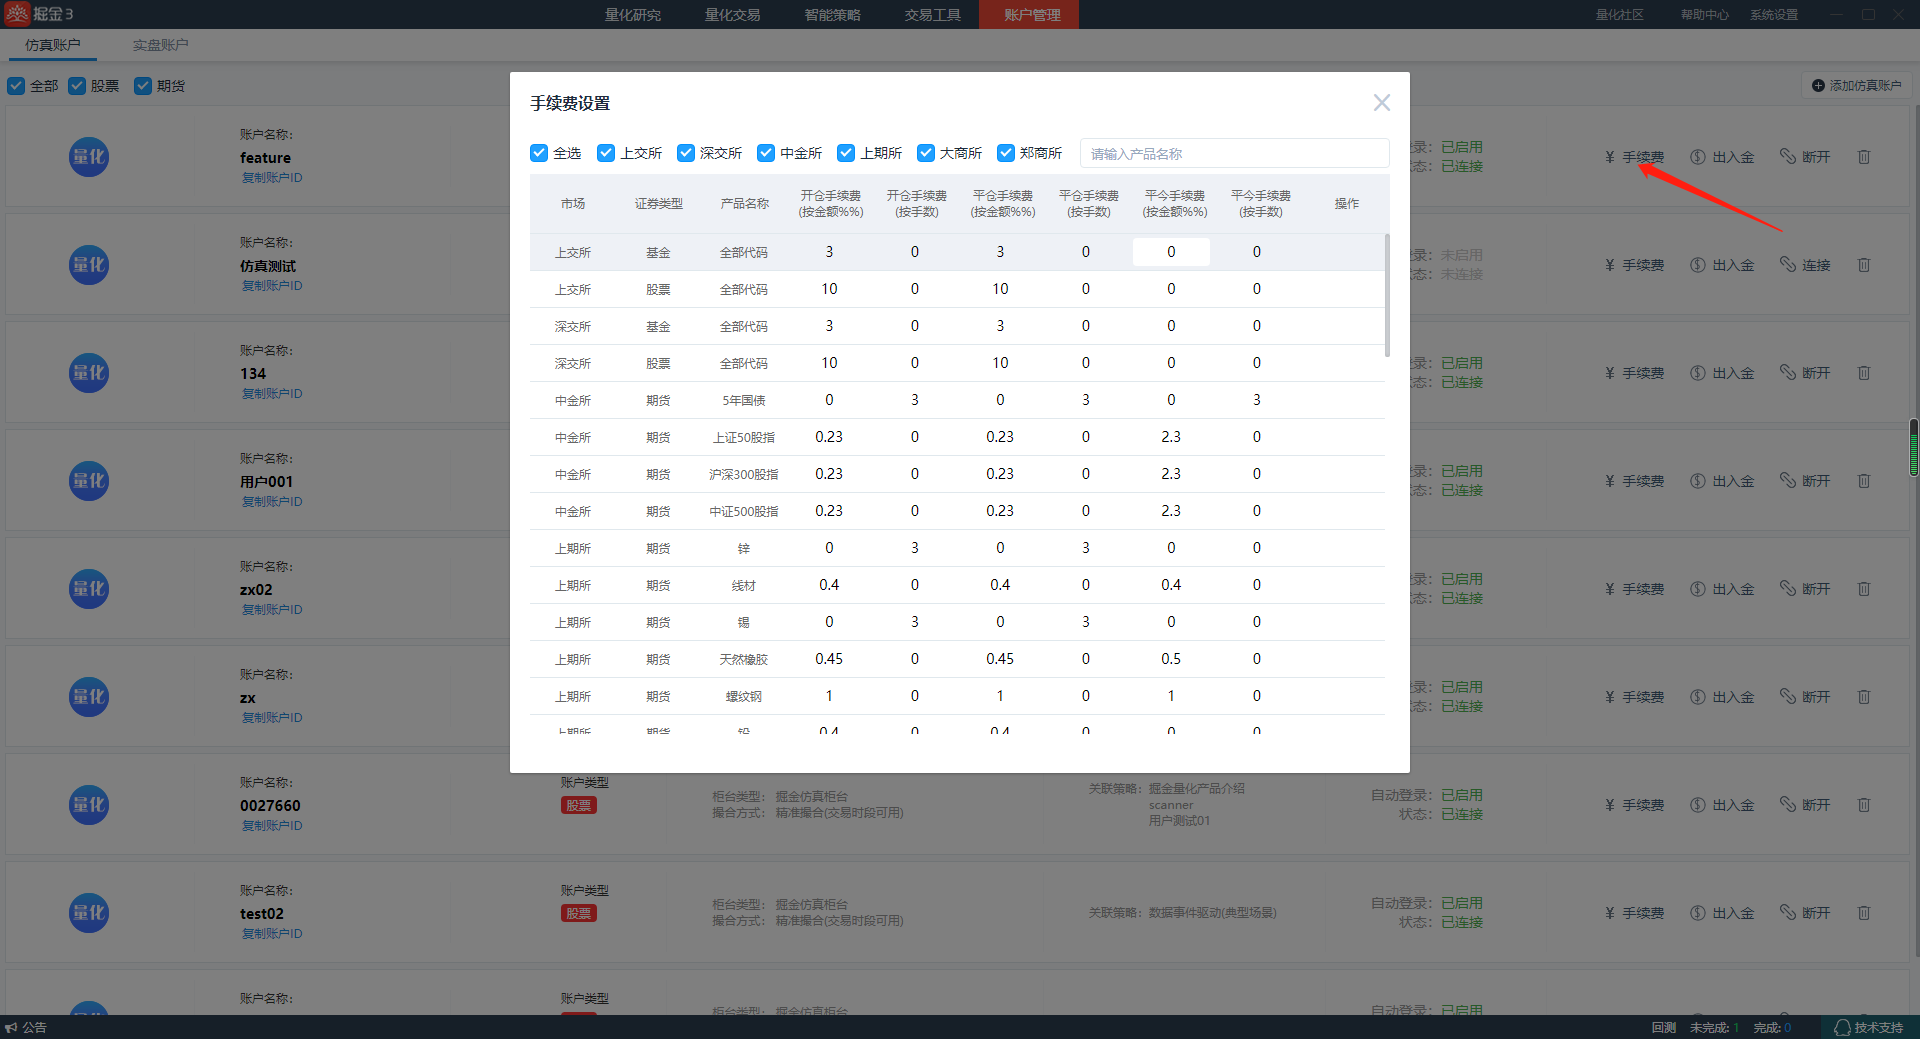This screenshot has width=1920, height=1039.
Task: Click 断开 for the zx02 account
Action: click(1805, 589)
